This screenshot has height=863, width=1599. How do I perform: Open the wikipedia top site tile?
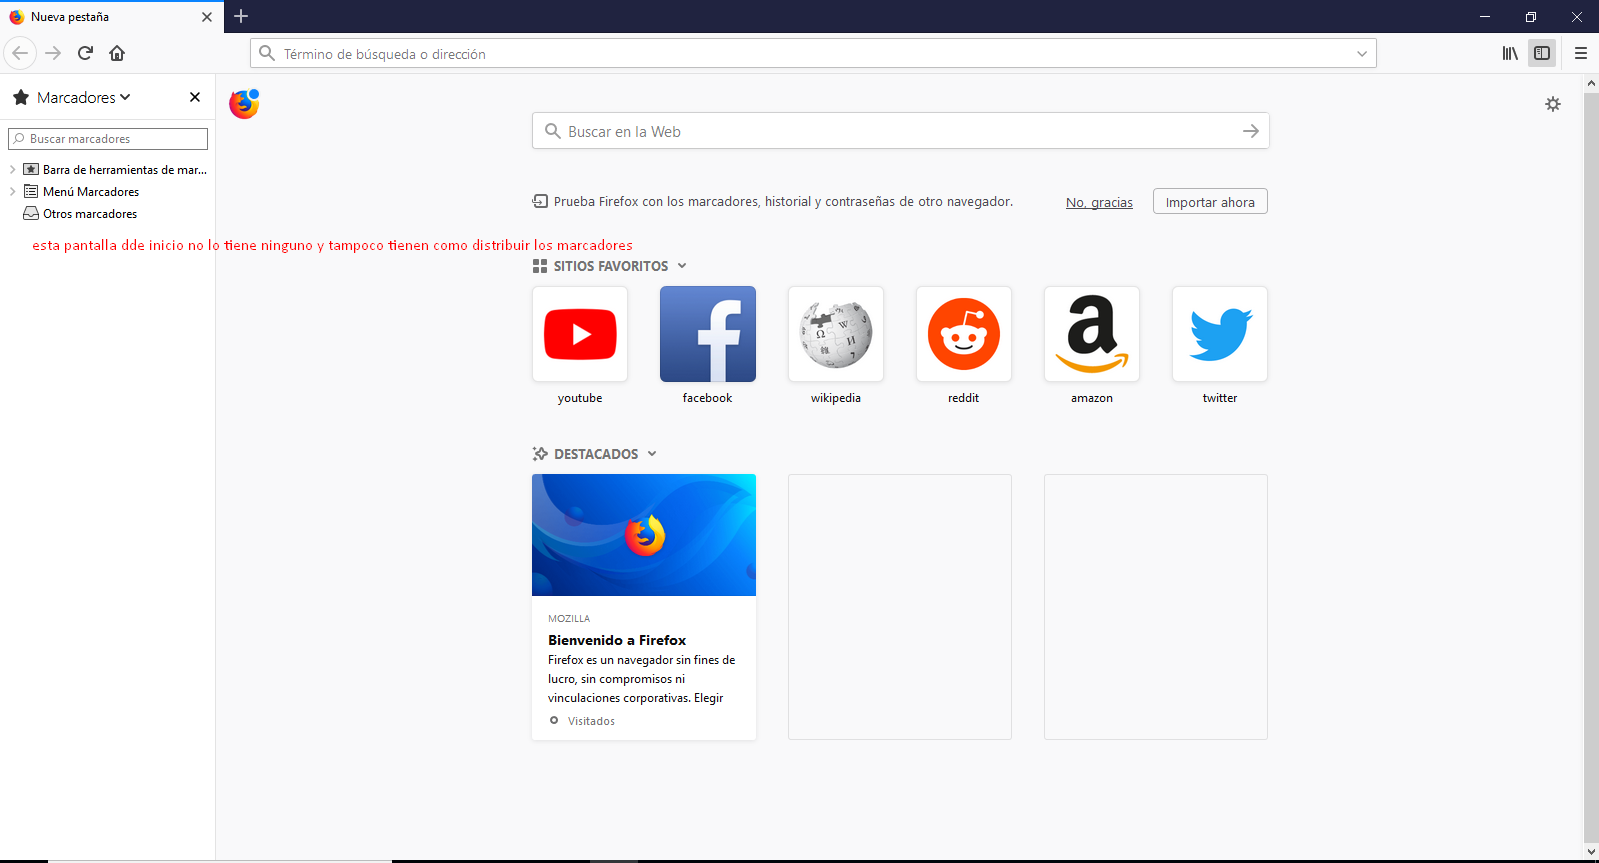pos(836,334)
